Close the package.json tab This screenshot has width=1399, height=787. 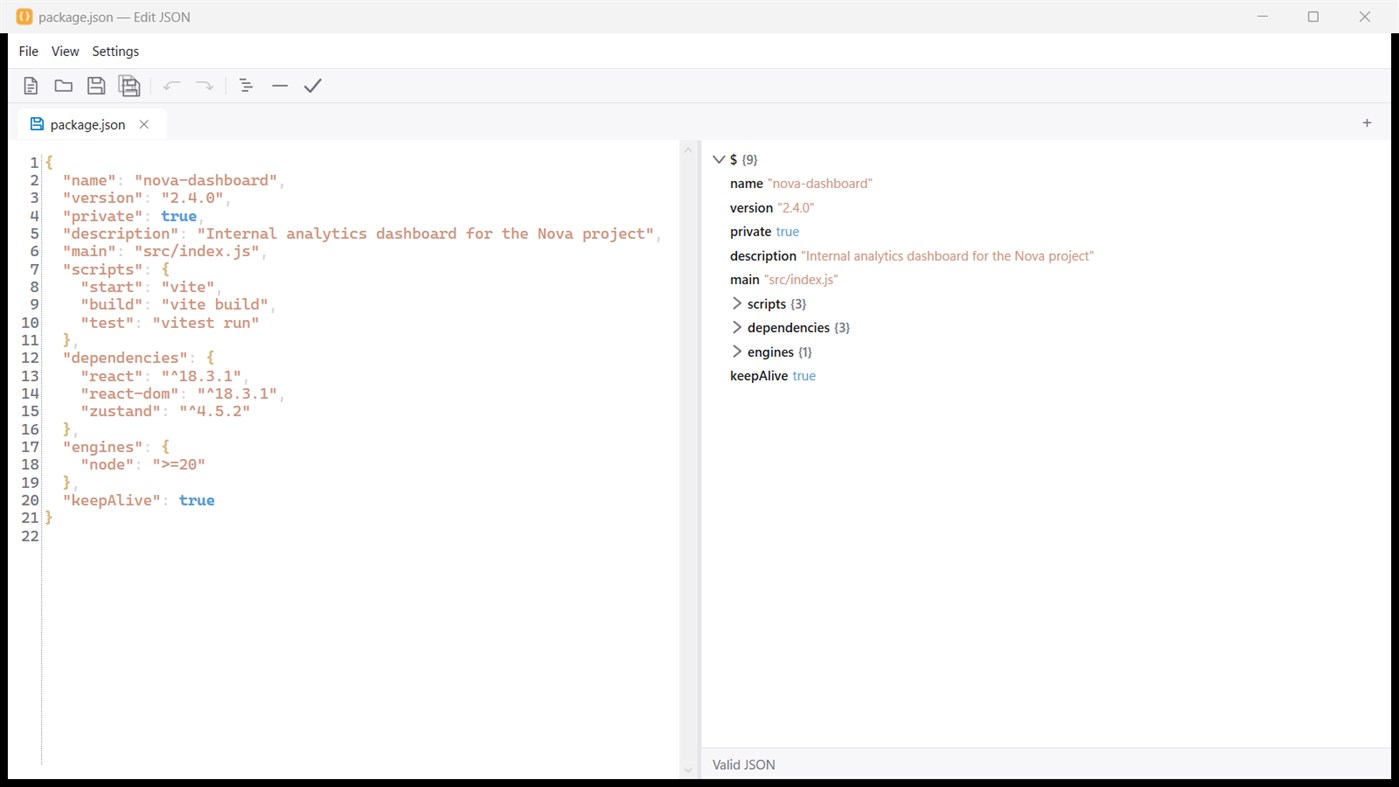coord(144,124)
